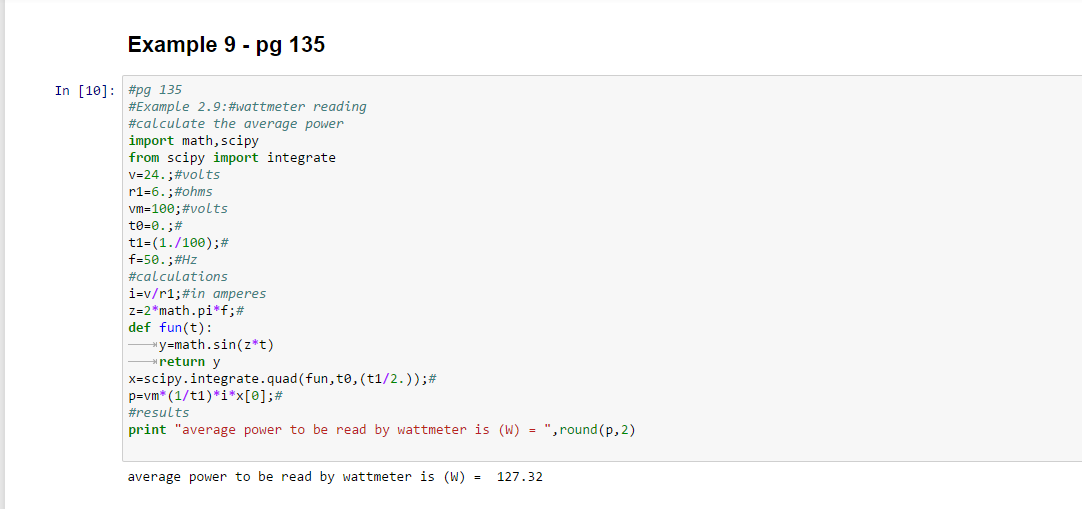Click the "z=2*math.pi*f;#" line
Image resolution: width=1082 pixels, height=509 pixels.
pyautogui.click(x=186, y=311)
